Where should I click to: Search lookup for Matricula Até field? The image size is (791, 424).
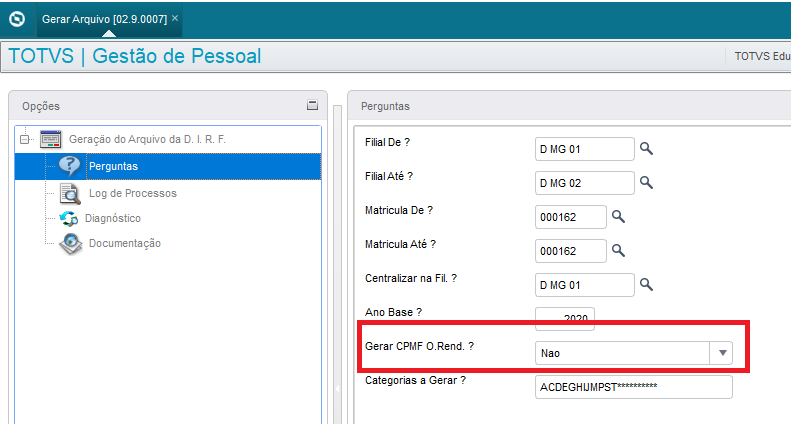(618, 250)
